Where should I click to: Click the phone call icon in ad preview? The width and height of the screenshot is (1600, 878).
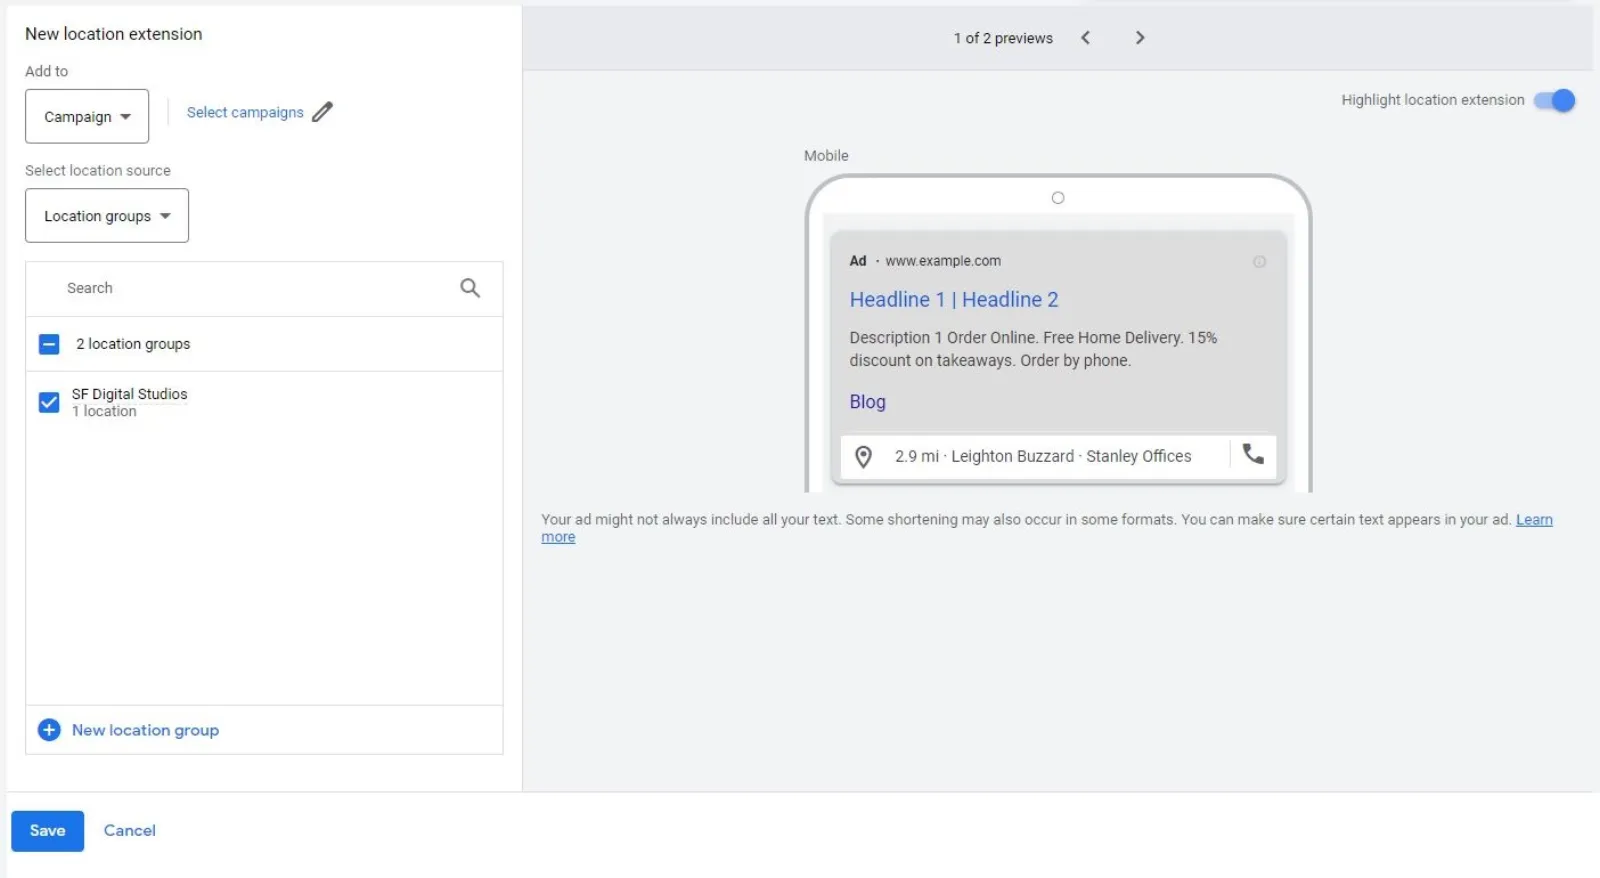click(x=1253, y=455)
